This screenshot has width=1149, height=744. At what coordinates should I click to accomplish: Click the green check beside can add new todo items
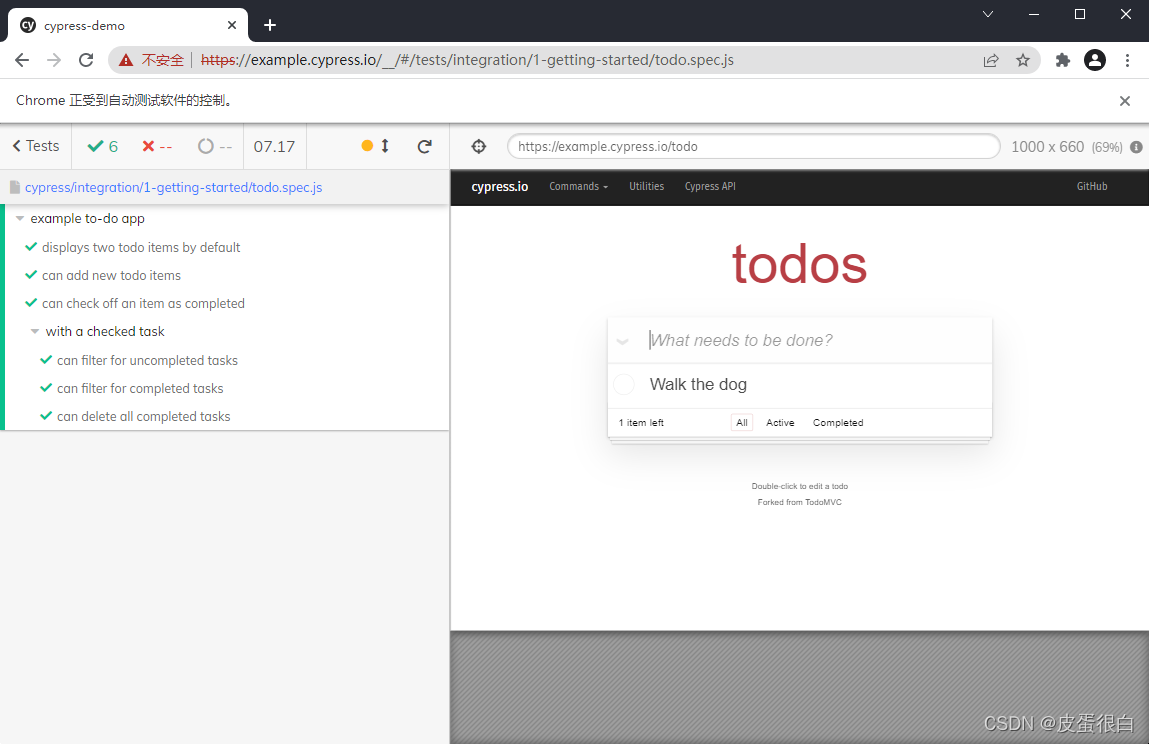tap(31, 275)
